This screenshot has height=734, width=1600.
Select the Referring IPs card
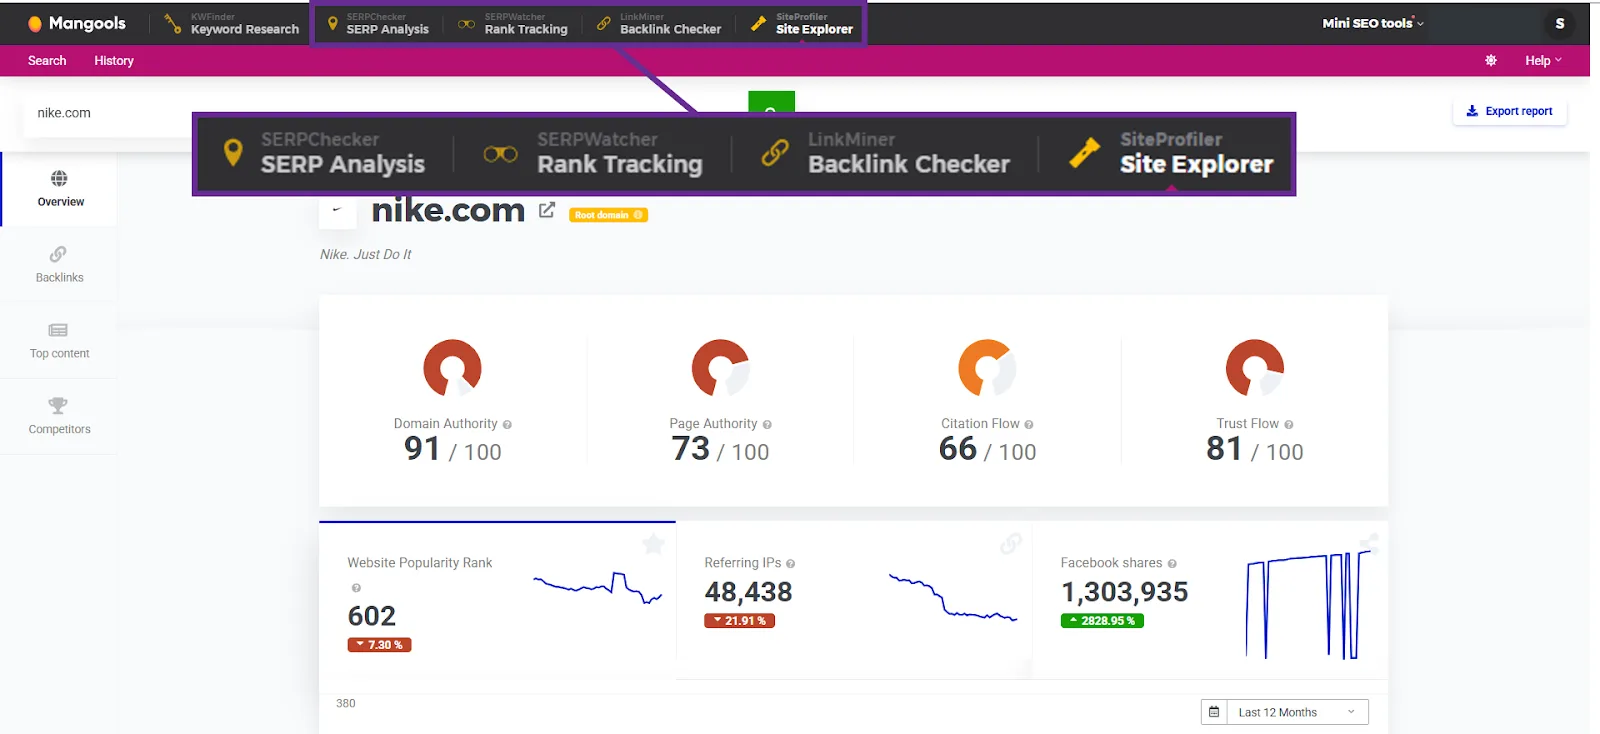(x=854, y=600)
